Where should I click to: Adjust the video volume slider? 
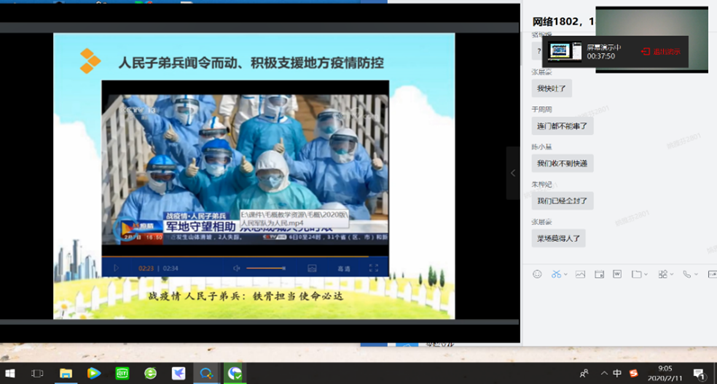click(x=266, y=268)
